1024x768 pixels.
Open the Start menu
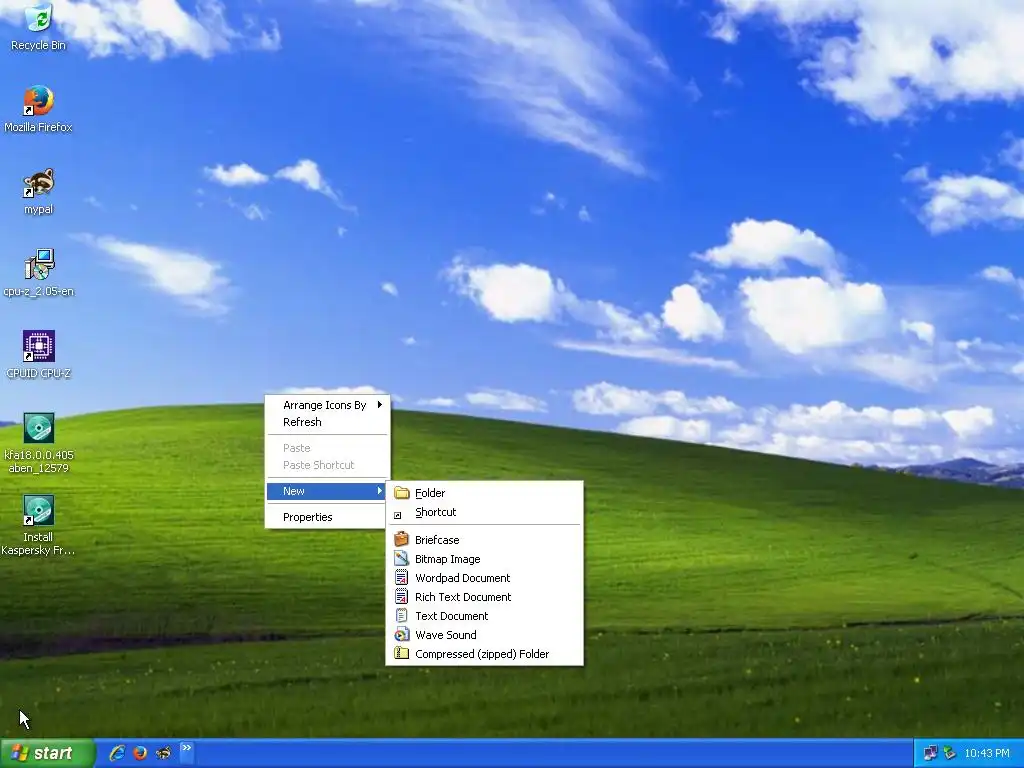pyautogui.click(x=48, y=754)
